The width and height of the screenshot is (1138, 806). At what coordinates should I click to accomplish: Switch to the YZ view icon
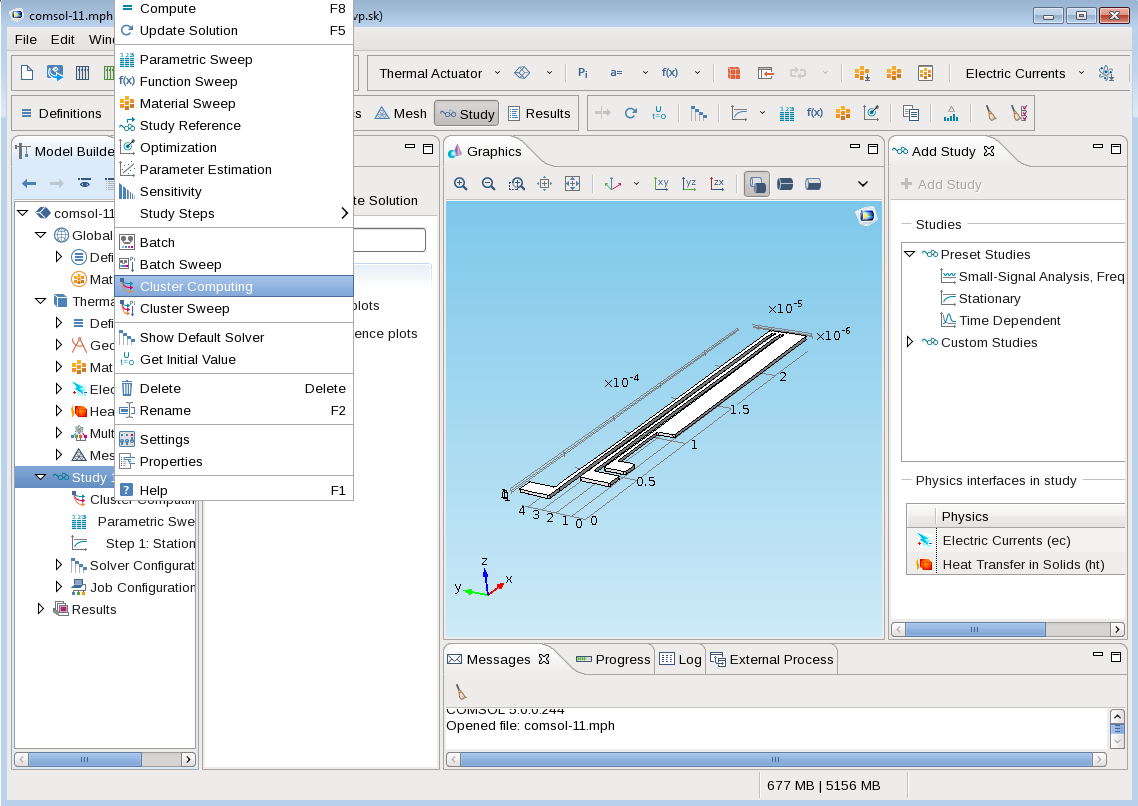click(689, 184)
